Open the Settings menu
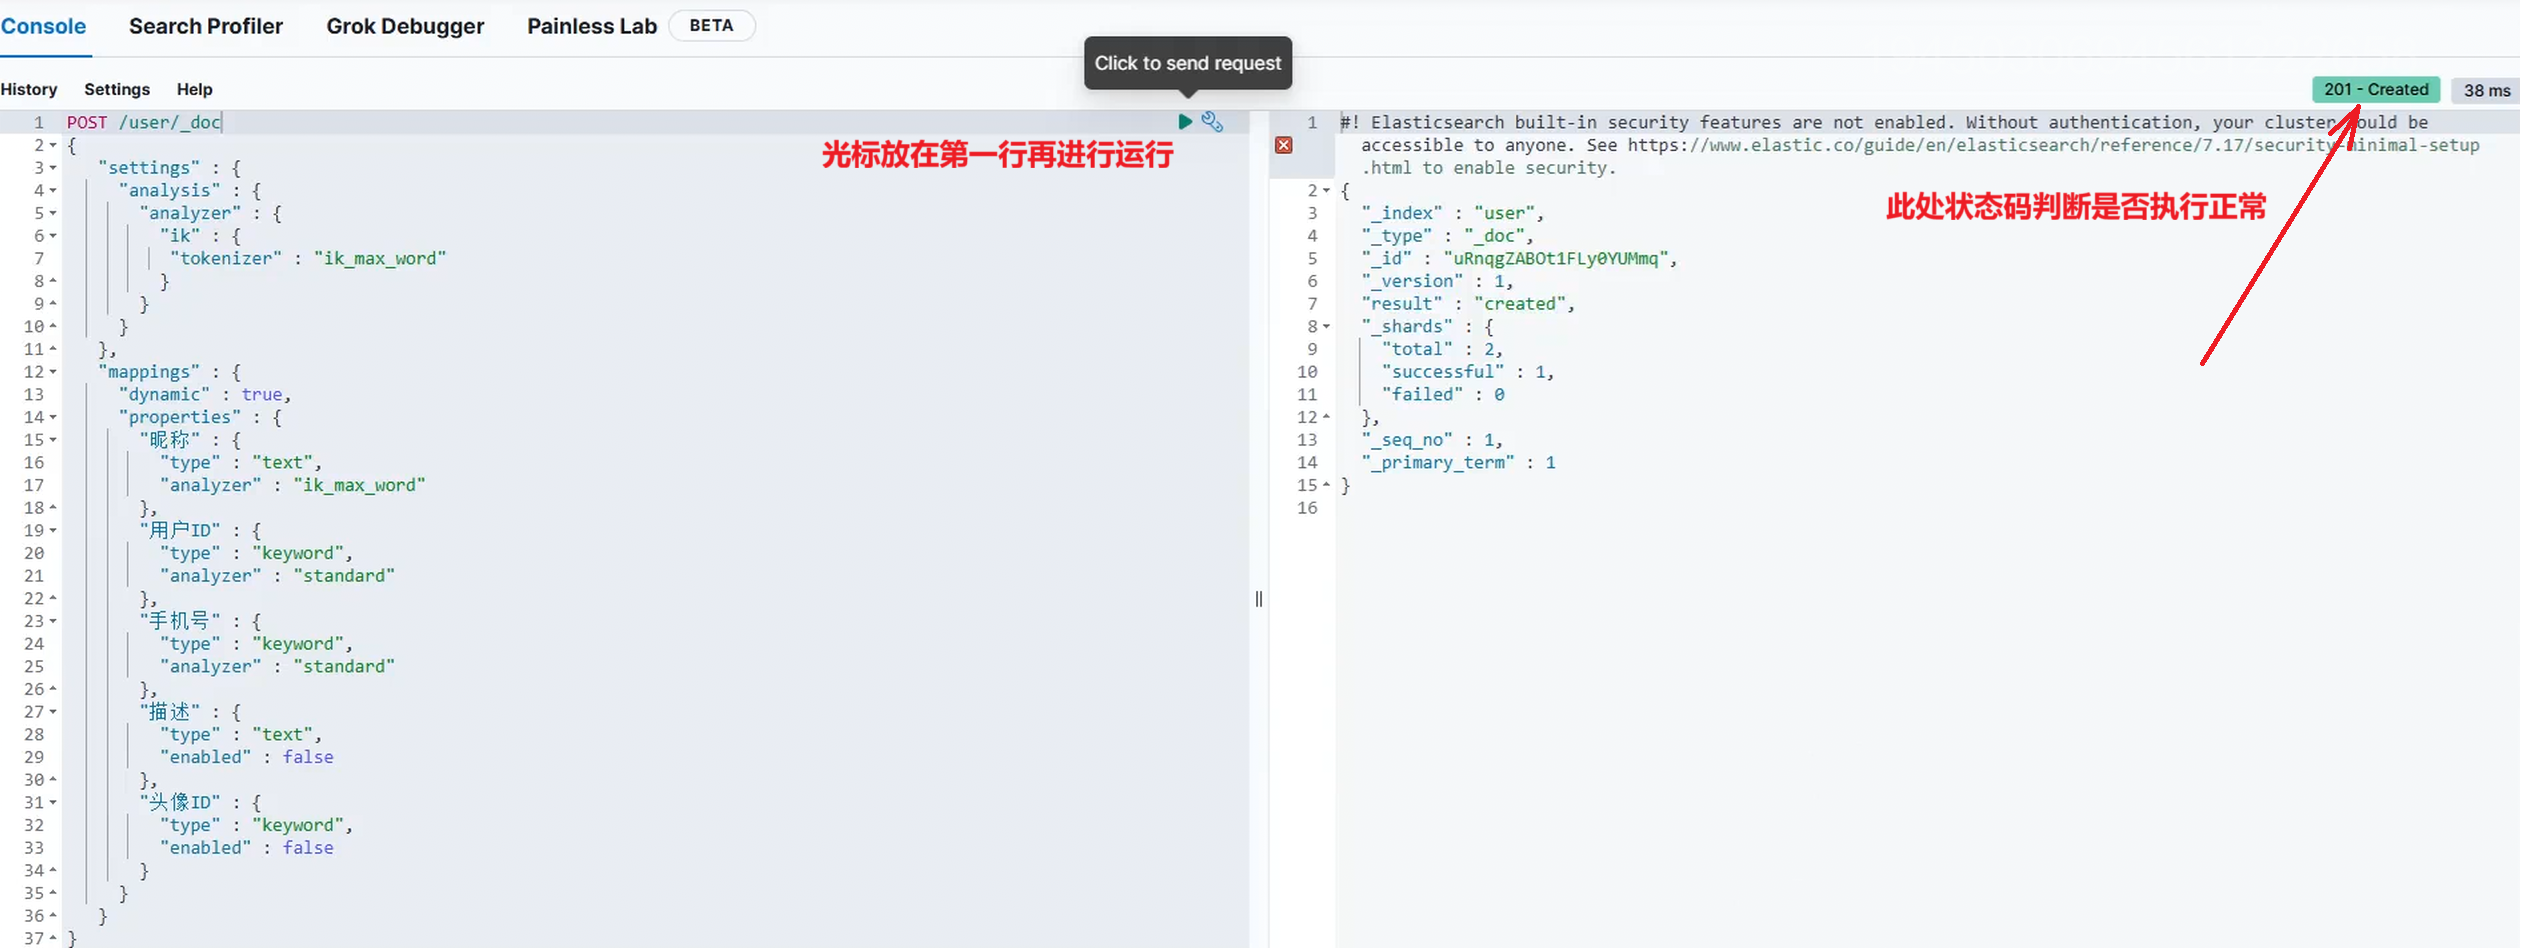 coord(117,89)
